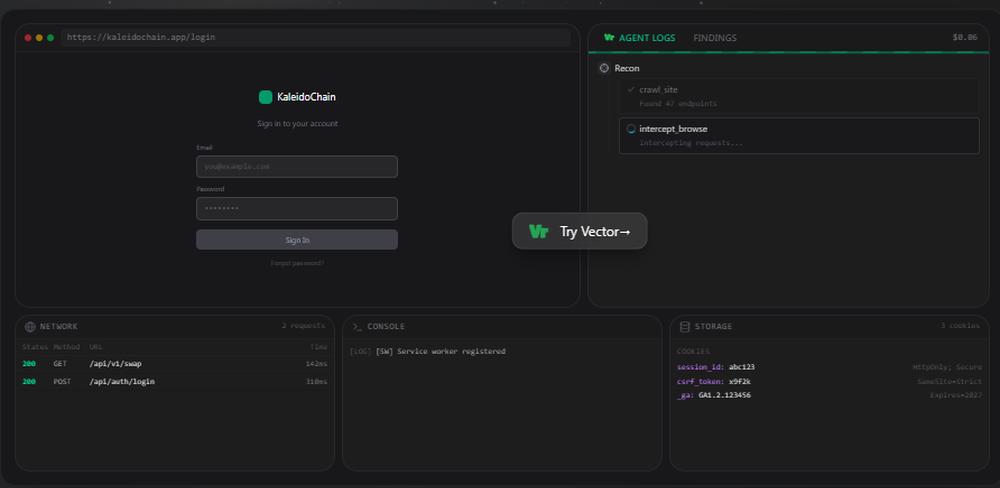1000x488 pixels.
Task: Click the $0.06 cost indicator
Action: (x=964, y=38)
